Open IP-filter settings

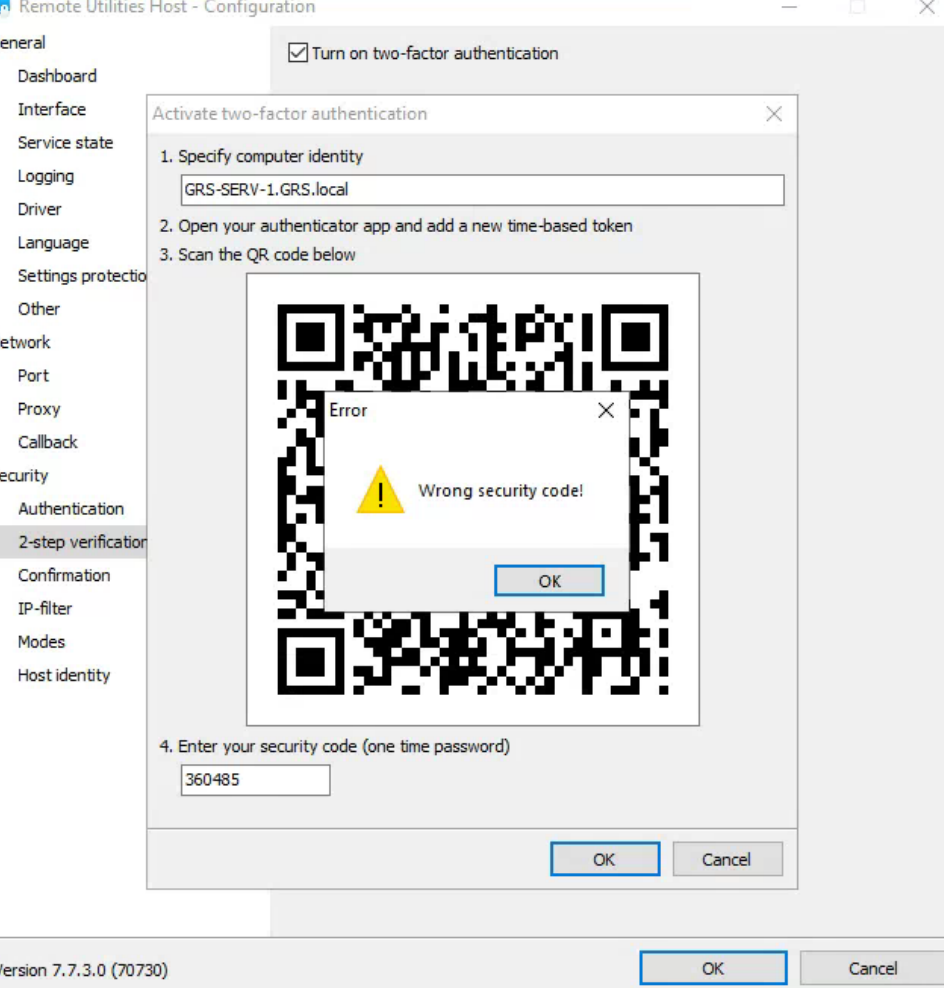(x=45, y=609)
